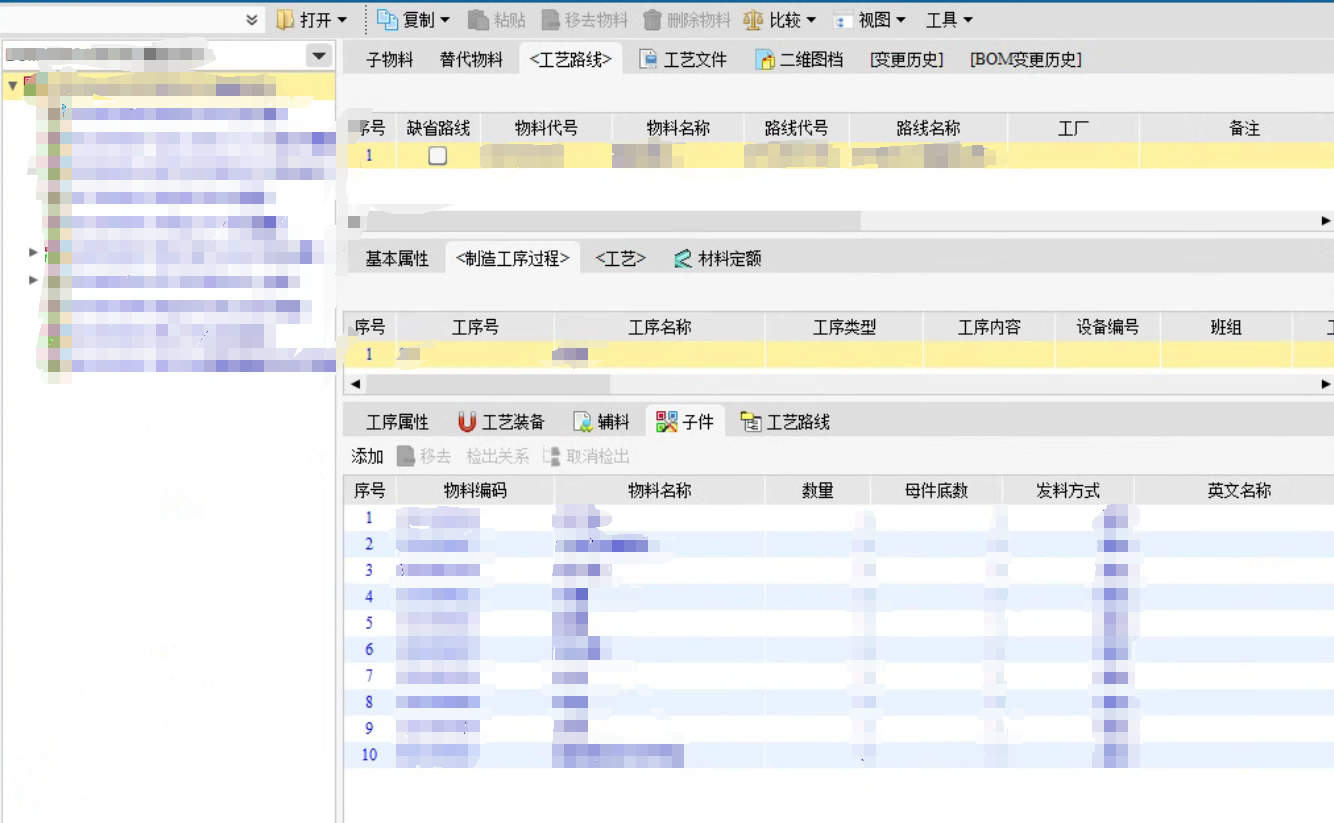
Task: Click the 设备编号 column header
Action: tap(1107, 327)
